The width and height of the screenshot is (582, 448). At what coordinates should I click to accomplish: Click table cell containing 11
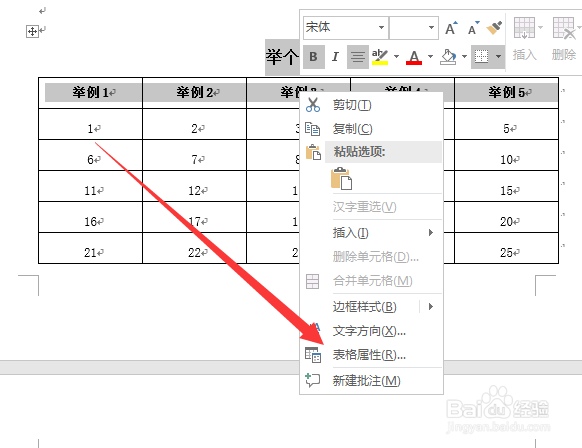click(91, 186)
